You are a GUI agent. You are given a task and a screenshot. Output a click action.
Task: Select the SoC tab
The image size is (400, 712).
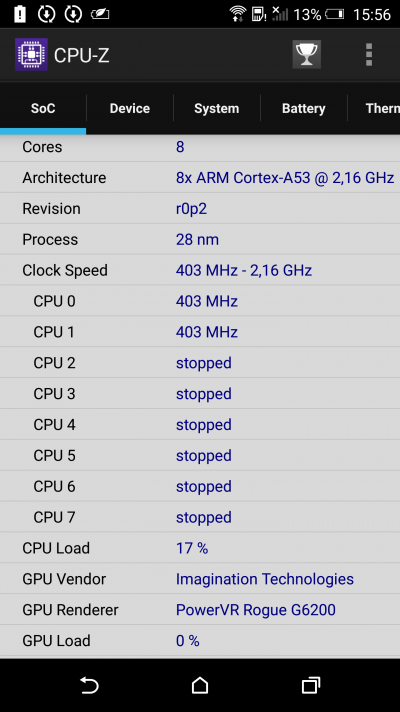tap(43, 109)
